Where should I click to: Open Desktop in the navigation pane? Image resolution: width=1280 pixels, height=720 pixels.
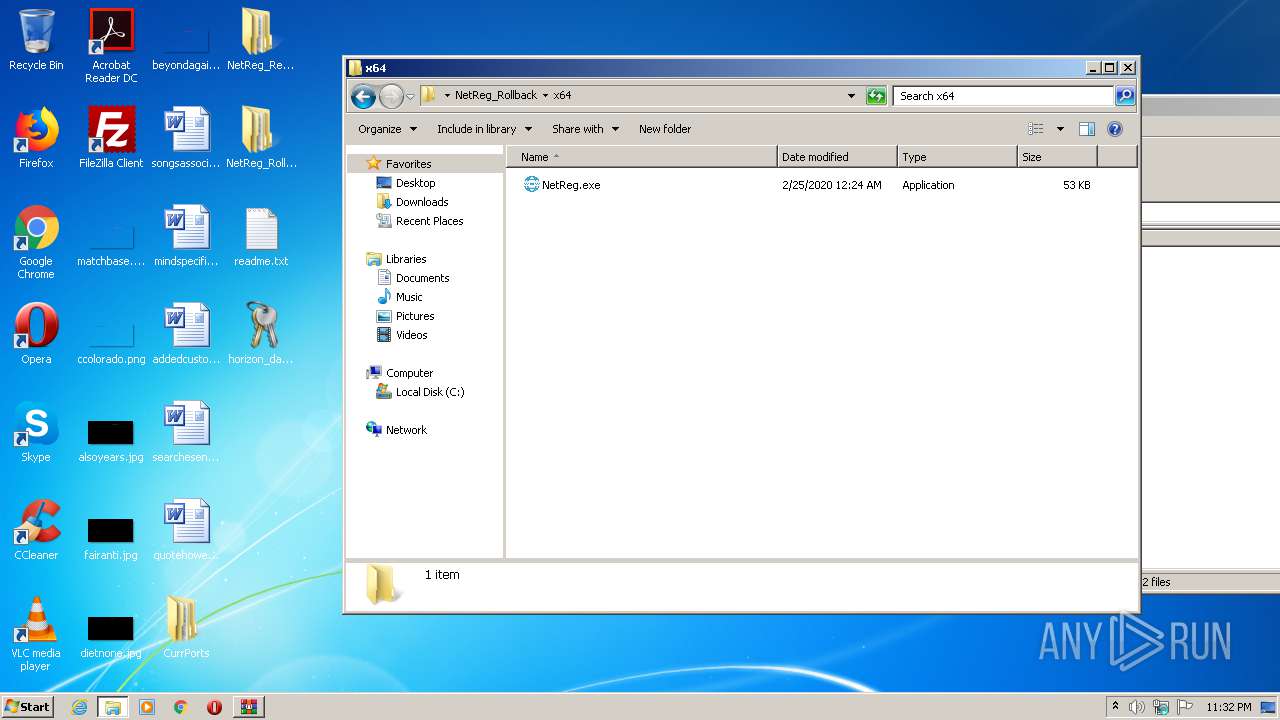(415, 183)
